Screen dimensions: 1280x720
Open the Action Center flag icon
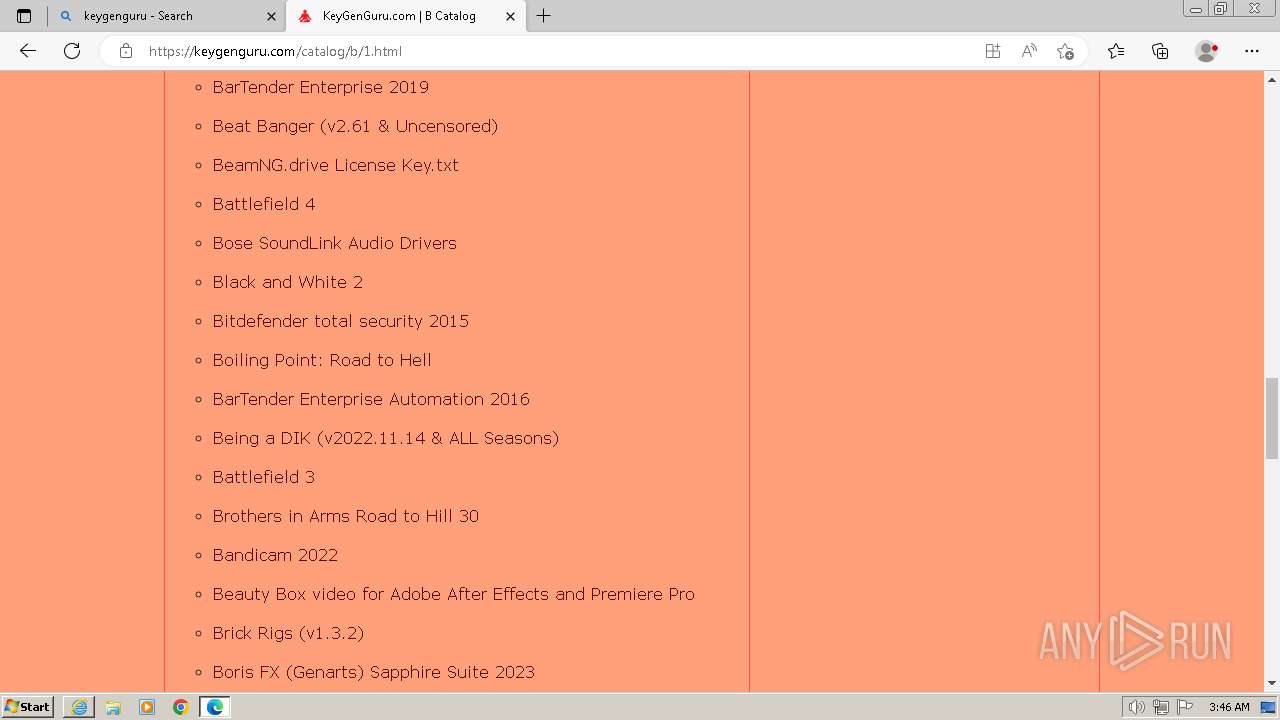click(x=1185, y=707)
